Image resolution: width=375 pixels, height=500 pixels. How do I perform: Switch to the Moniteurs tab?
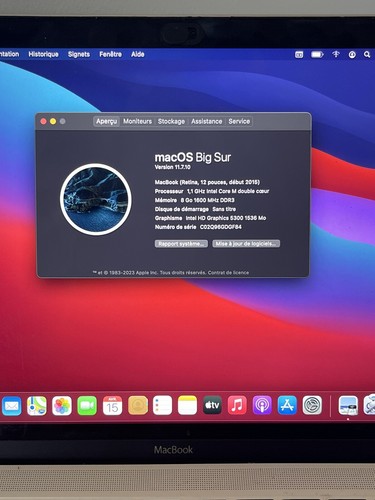[x=137, y=121]
